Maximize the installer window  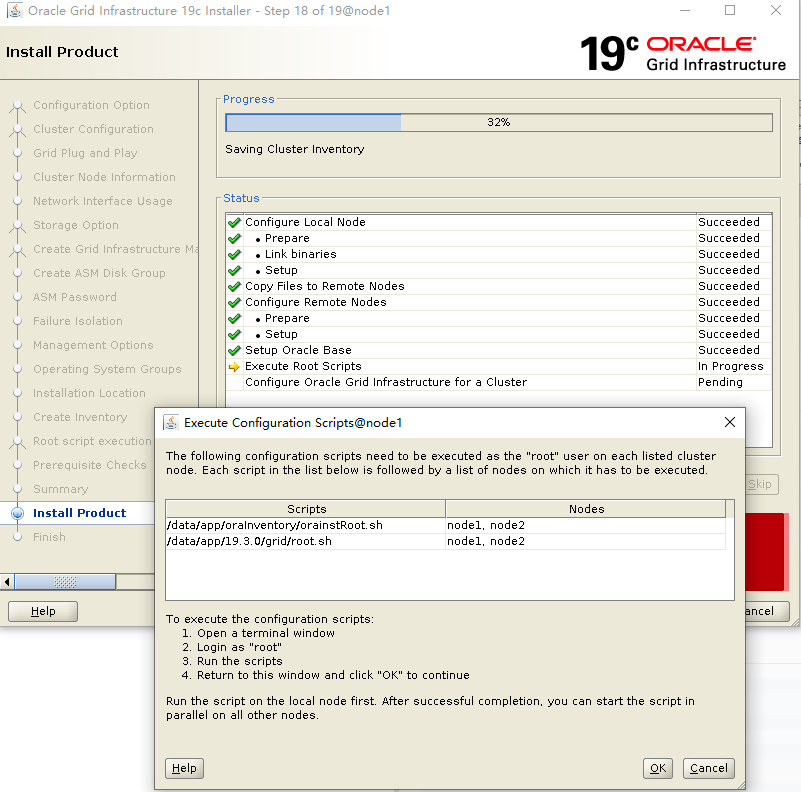tap(730, 10)
